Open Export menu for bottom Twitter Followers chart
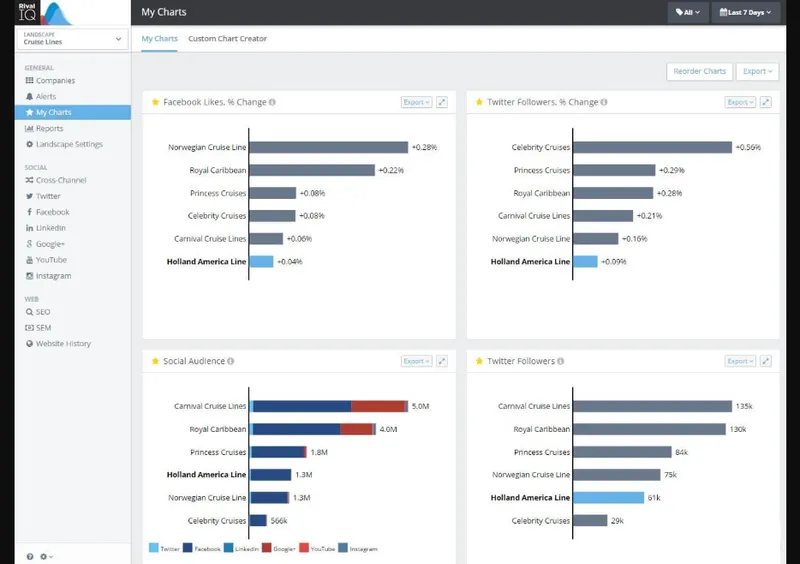 (740, 361)
